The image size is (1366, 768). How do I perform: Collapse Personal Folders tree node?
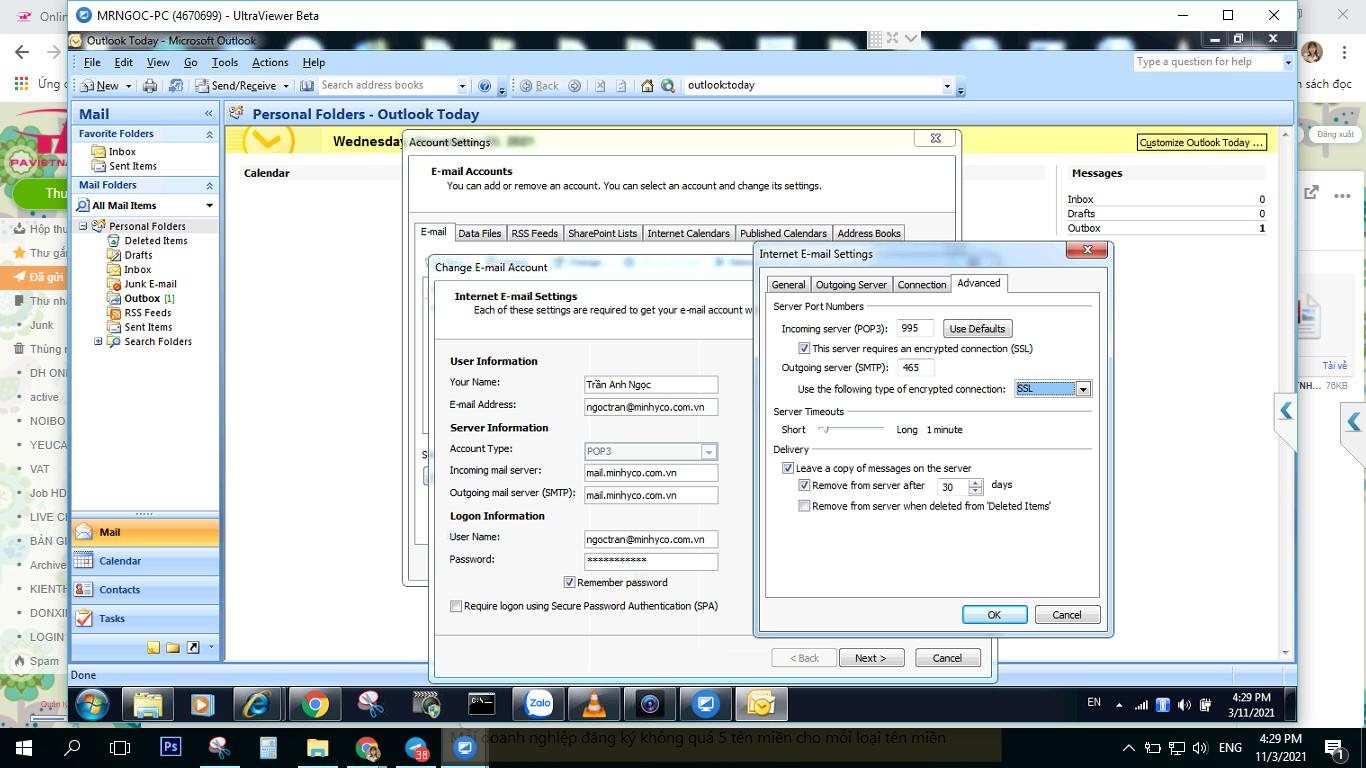coord(83,226)
